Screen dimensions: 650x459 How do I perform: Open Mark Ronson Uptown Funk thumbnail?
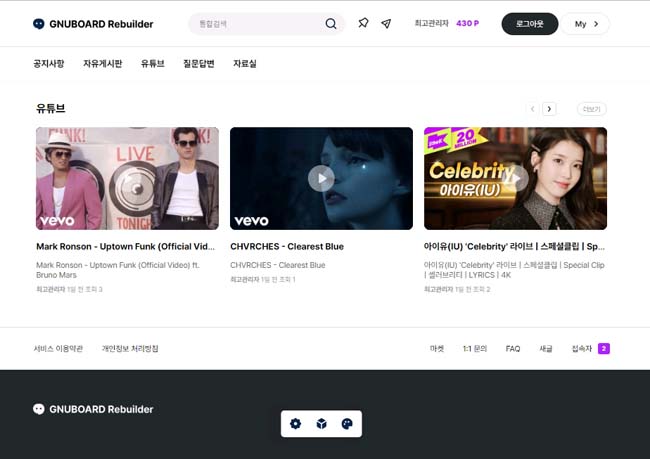coord(127,178)
